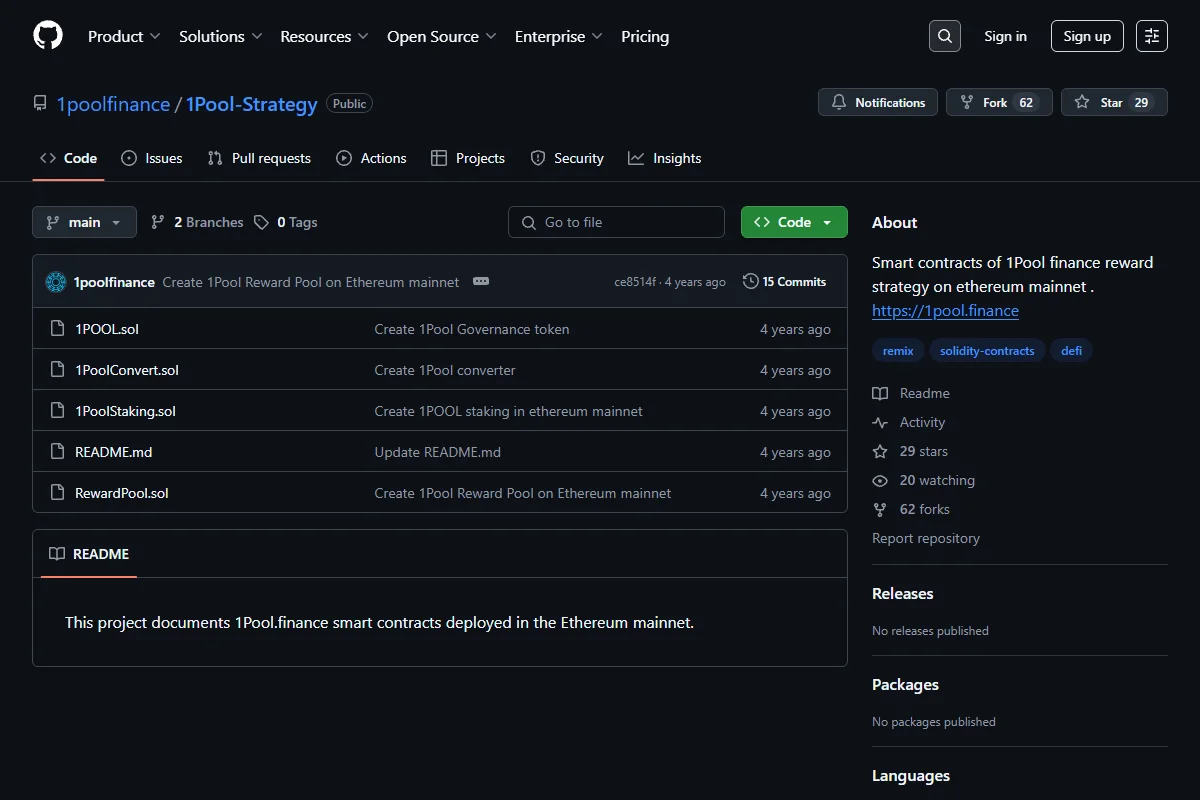Click the GitHub logo icon

click(x=48, y=36)
